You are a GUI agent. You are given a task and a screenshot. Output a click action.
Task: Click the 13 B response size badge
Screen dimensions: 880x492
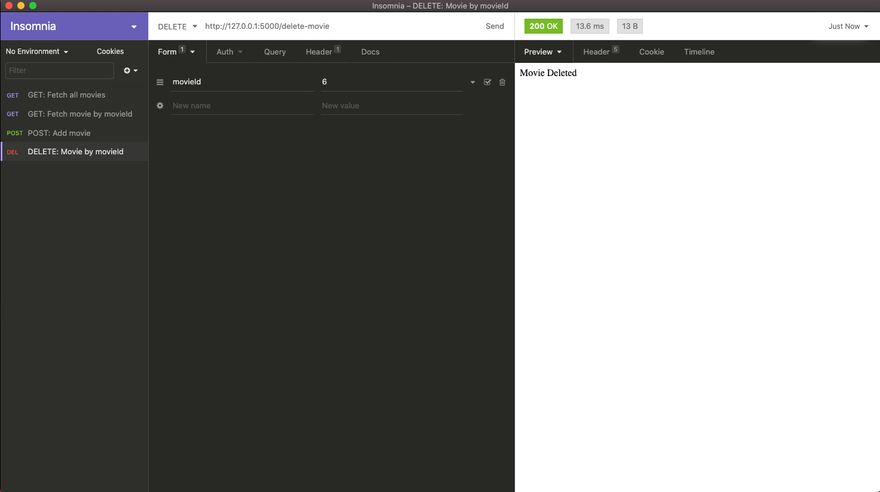(x=630, y=26)
